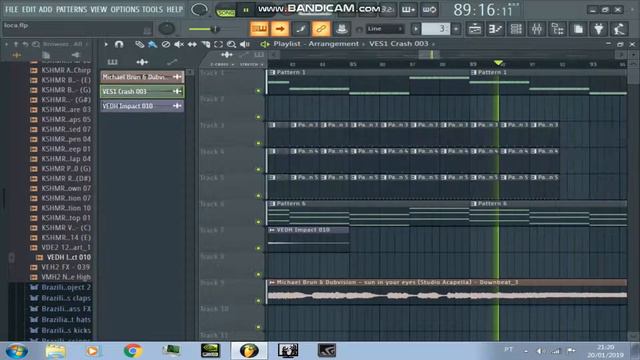Open the EDIT menu
The width and height of the screenshot is (640, 360).
[29, 9]
